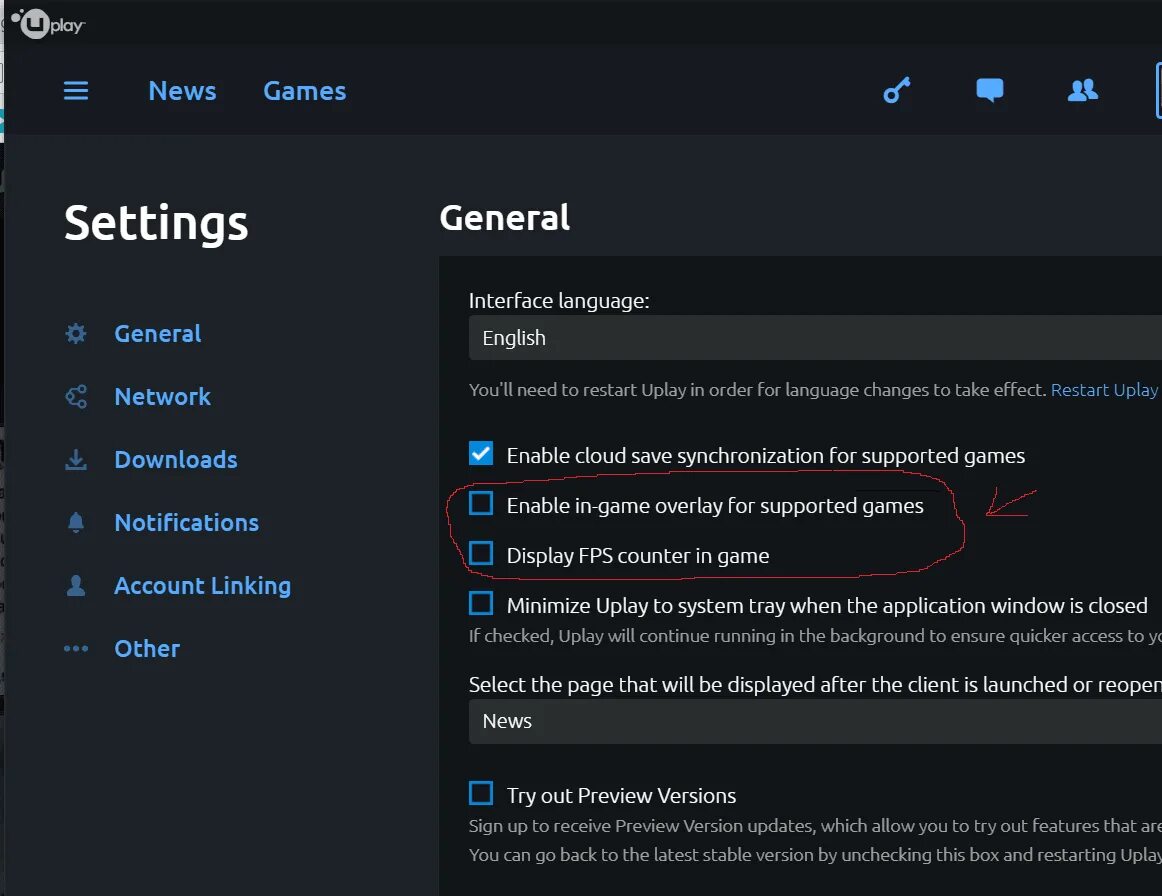Select Downloads settings section
This screenshot has height=896, width=1162.
pos(176,459)
